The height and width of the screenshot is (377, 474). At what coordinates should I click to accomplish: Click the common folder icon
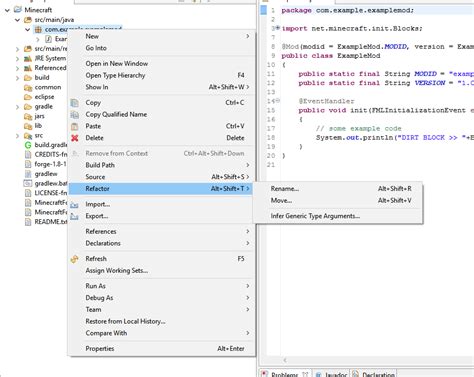click(x=28, y=87)
